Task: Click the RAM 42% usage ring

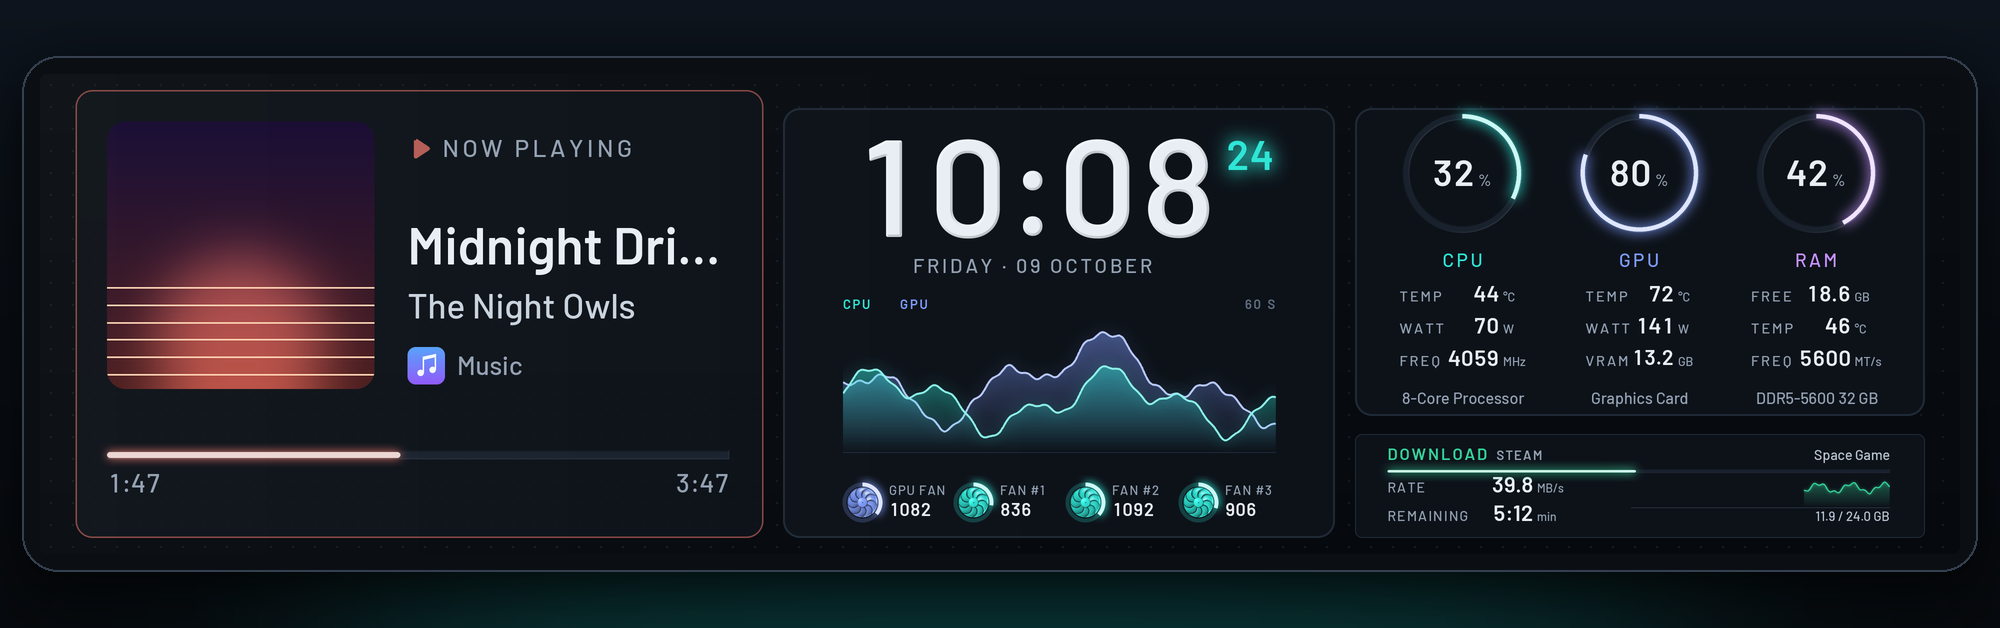Action: 1816,173
